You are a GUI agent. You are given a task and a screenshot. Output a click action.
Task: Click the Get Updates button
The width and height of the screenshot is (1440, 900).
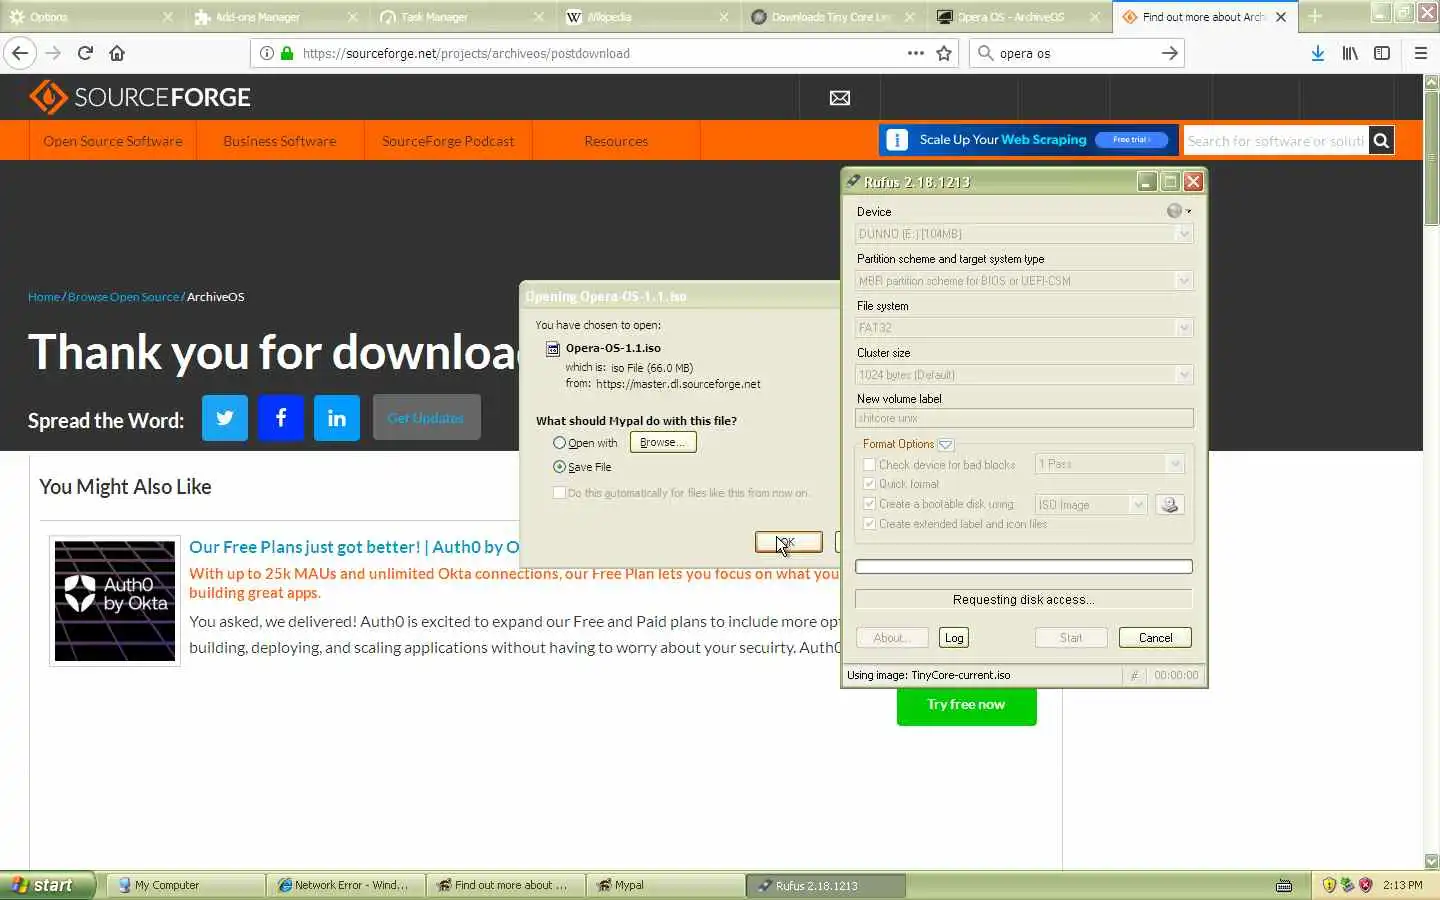tap(426, 418)
